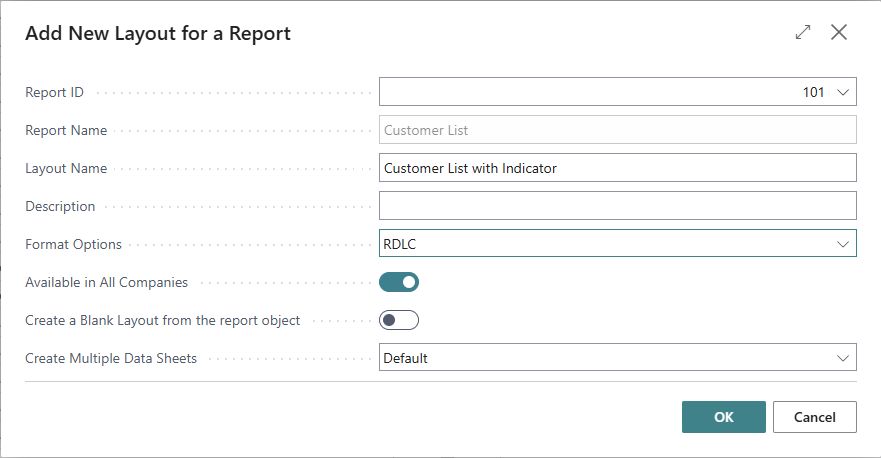Click the Available in All Companies label
881x458 pixels.
tap(106, 282)
